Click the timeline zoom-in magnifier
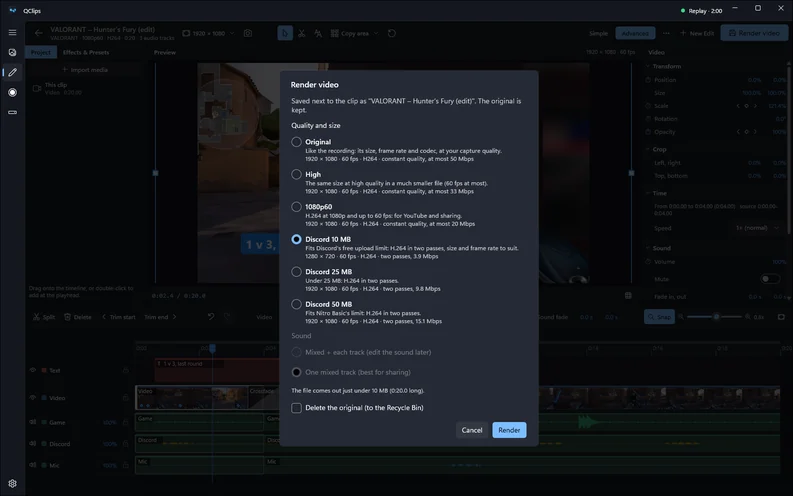 tap(748, 317)
